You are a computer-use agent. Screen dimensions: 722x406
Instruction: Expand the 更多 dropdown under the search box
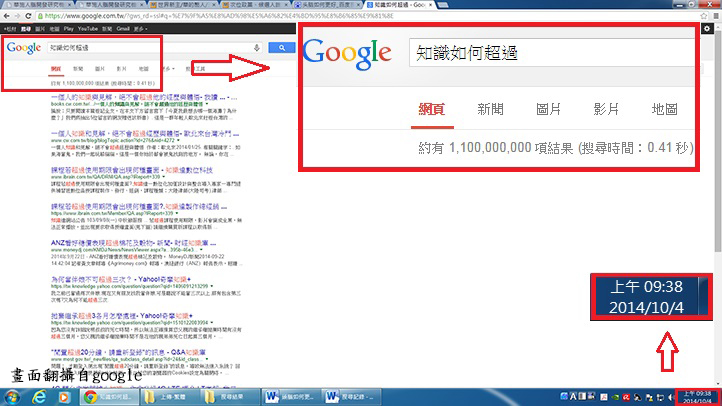tap(168, 69)
